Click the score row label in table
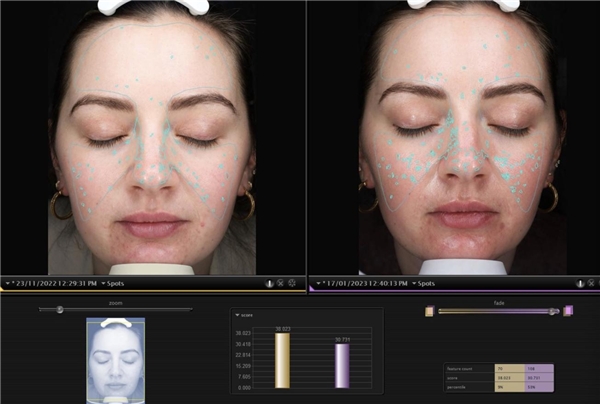The image size is (600, 404). click(x=452, y=378)
